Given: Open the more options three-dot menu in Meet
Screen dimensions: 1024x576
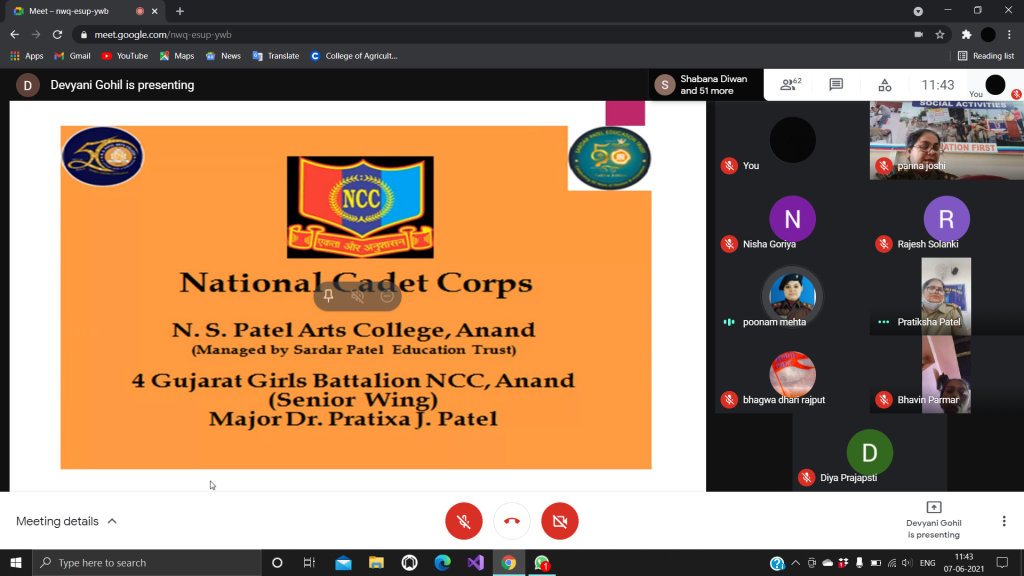Looking at the screenshot, I should click(1004, 521).
